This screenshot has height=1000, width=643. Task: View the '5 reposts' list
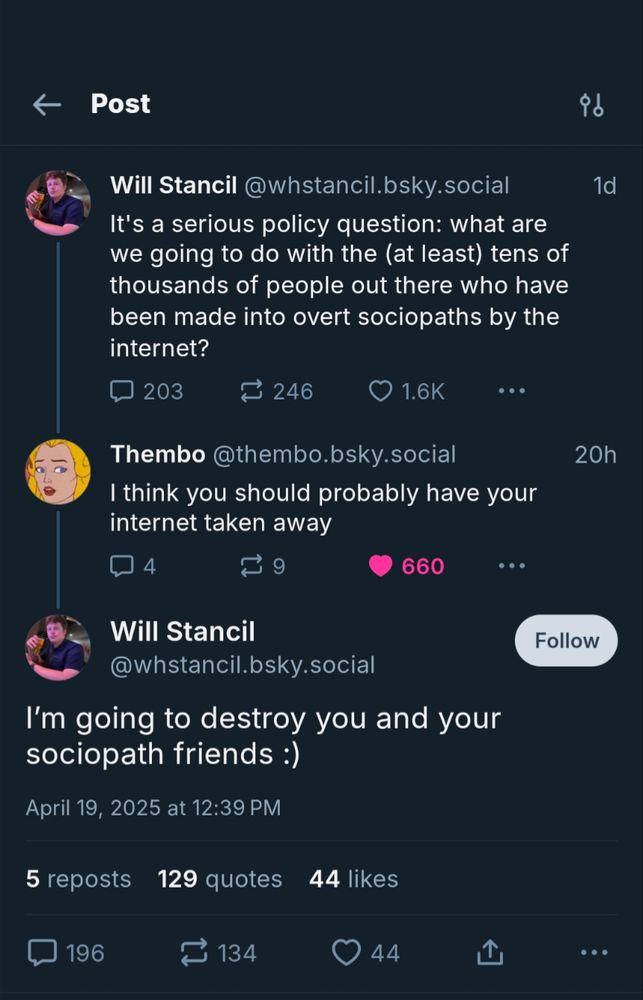(x=78, y=879)
